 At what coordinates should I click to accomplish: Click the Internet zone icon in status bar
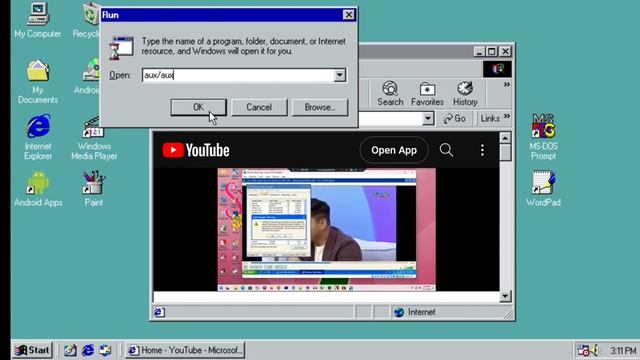pos(399,312)
